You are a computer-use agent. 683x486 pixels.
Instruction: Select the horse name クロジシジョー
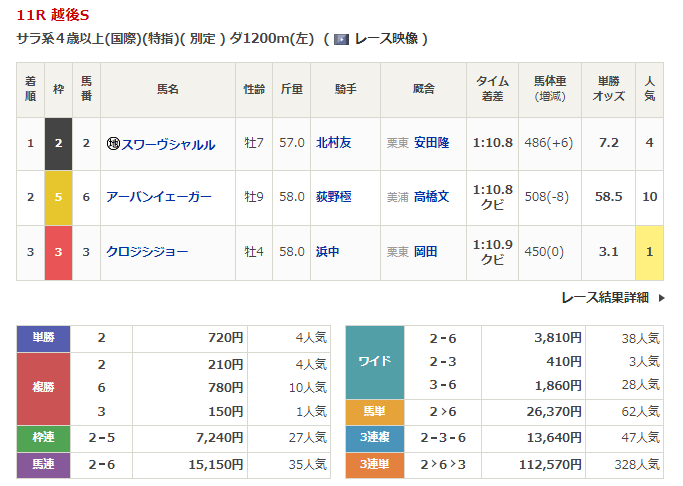point(147,251)
